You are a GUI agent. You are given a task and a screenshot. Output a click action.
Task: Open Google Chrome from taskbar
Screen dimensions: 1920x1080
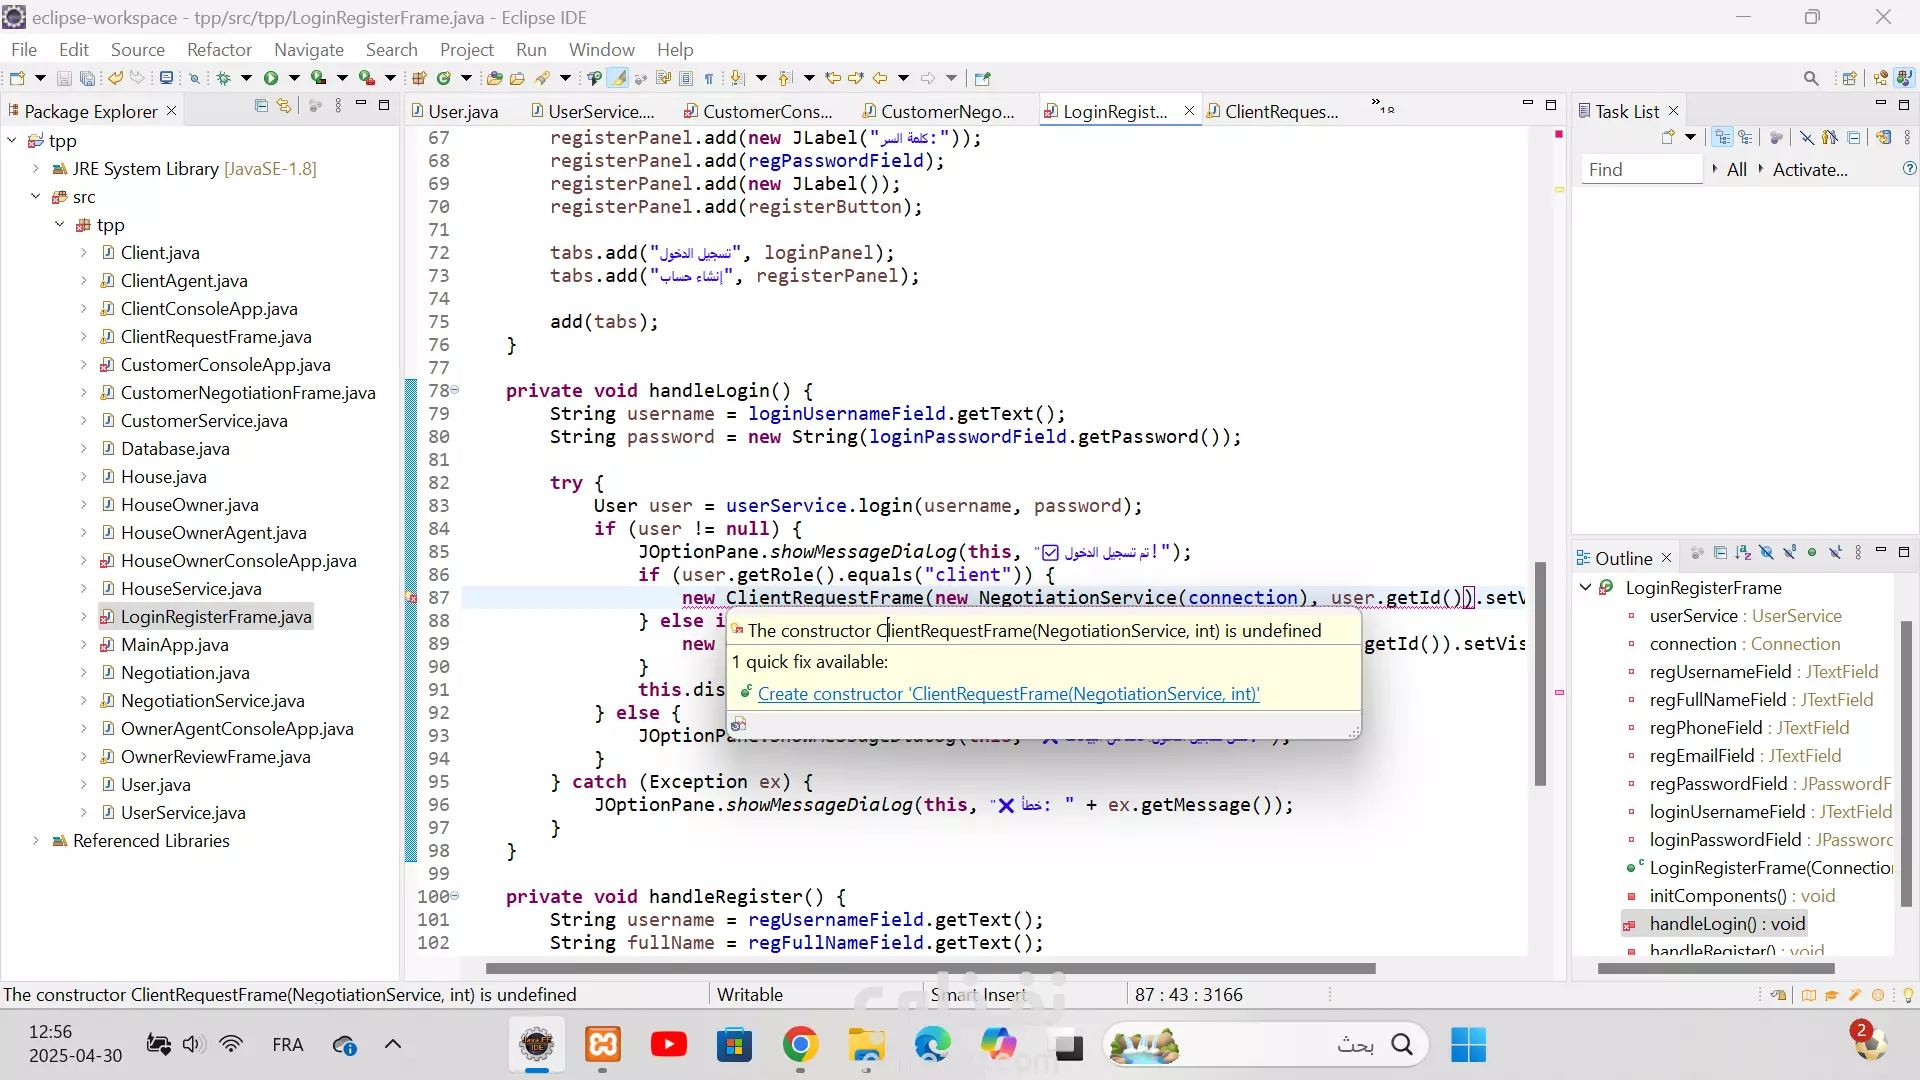pos(800,1045)
